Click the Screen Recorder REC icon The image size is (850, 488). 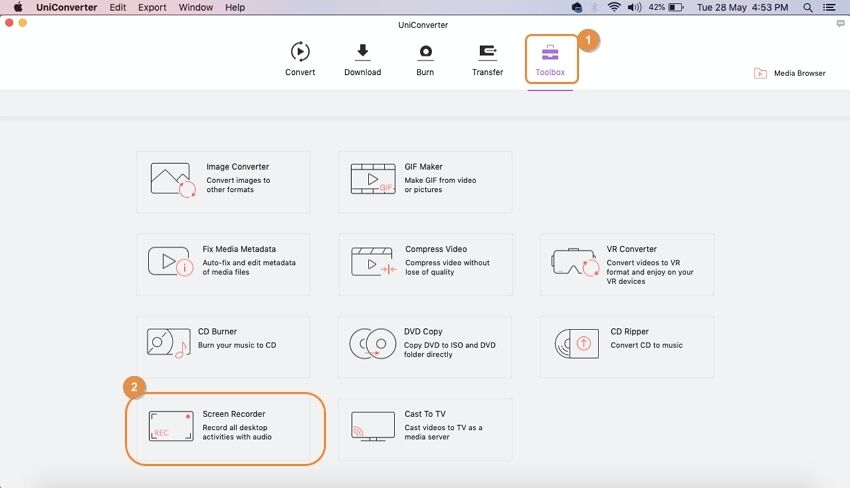tap(171, 426)
